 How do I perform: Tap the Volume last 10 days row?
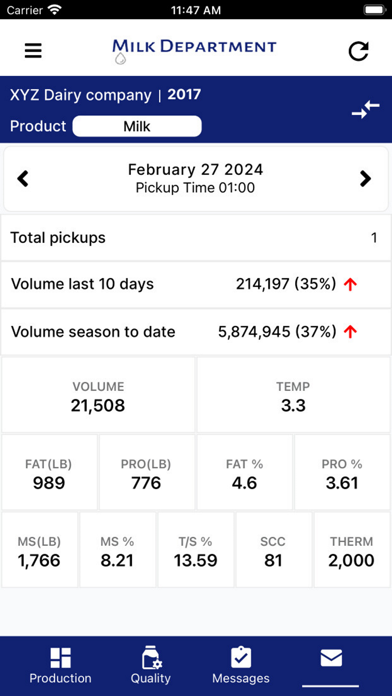point(196,285)
